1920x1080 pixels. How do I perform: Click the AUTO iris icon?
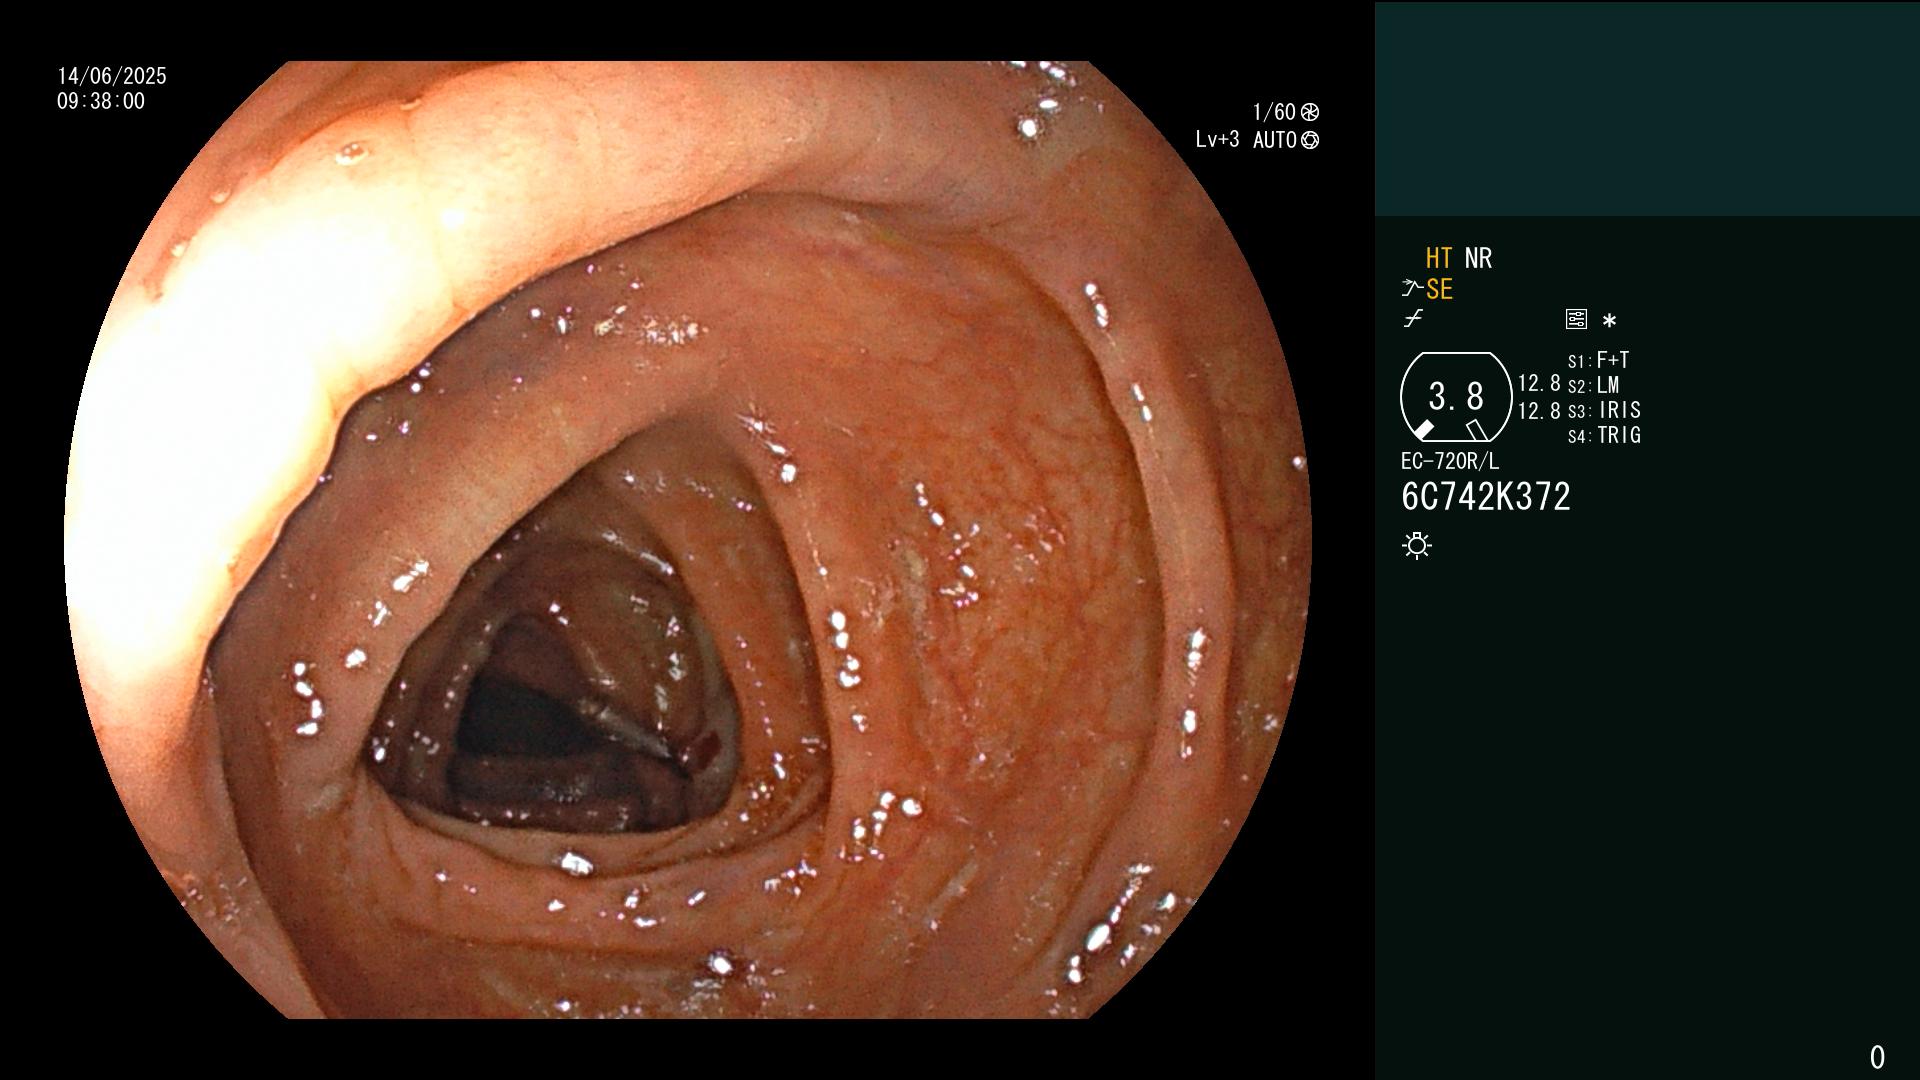pos(1310,140)
